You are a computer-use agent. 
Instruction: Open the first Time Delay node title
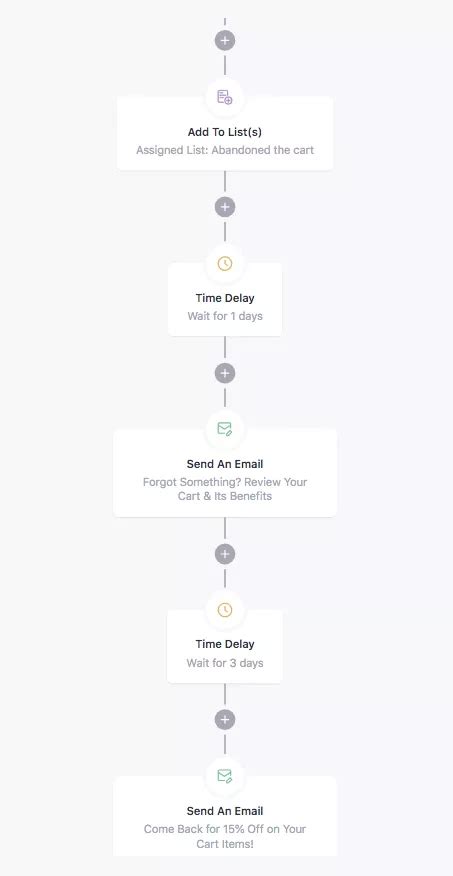pos(225,298)
